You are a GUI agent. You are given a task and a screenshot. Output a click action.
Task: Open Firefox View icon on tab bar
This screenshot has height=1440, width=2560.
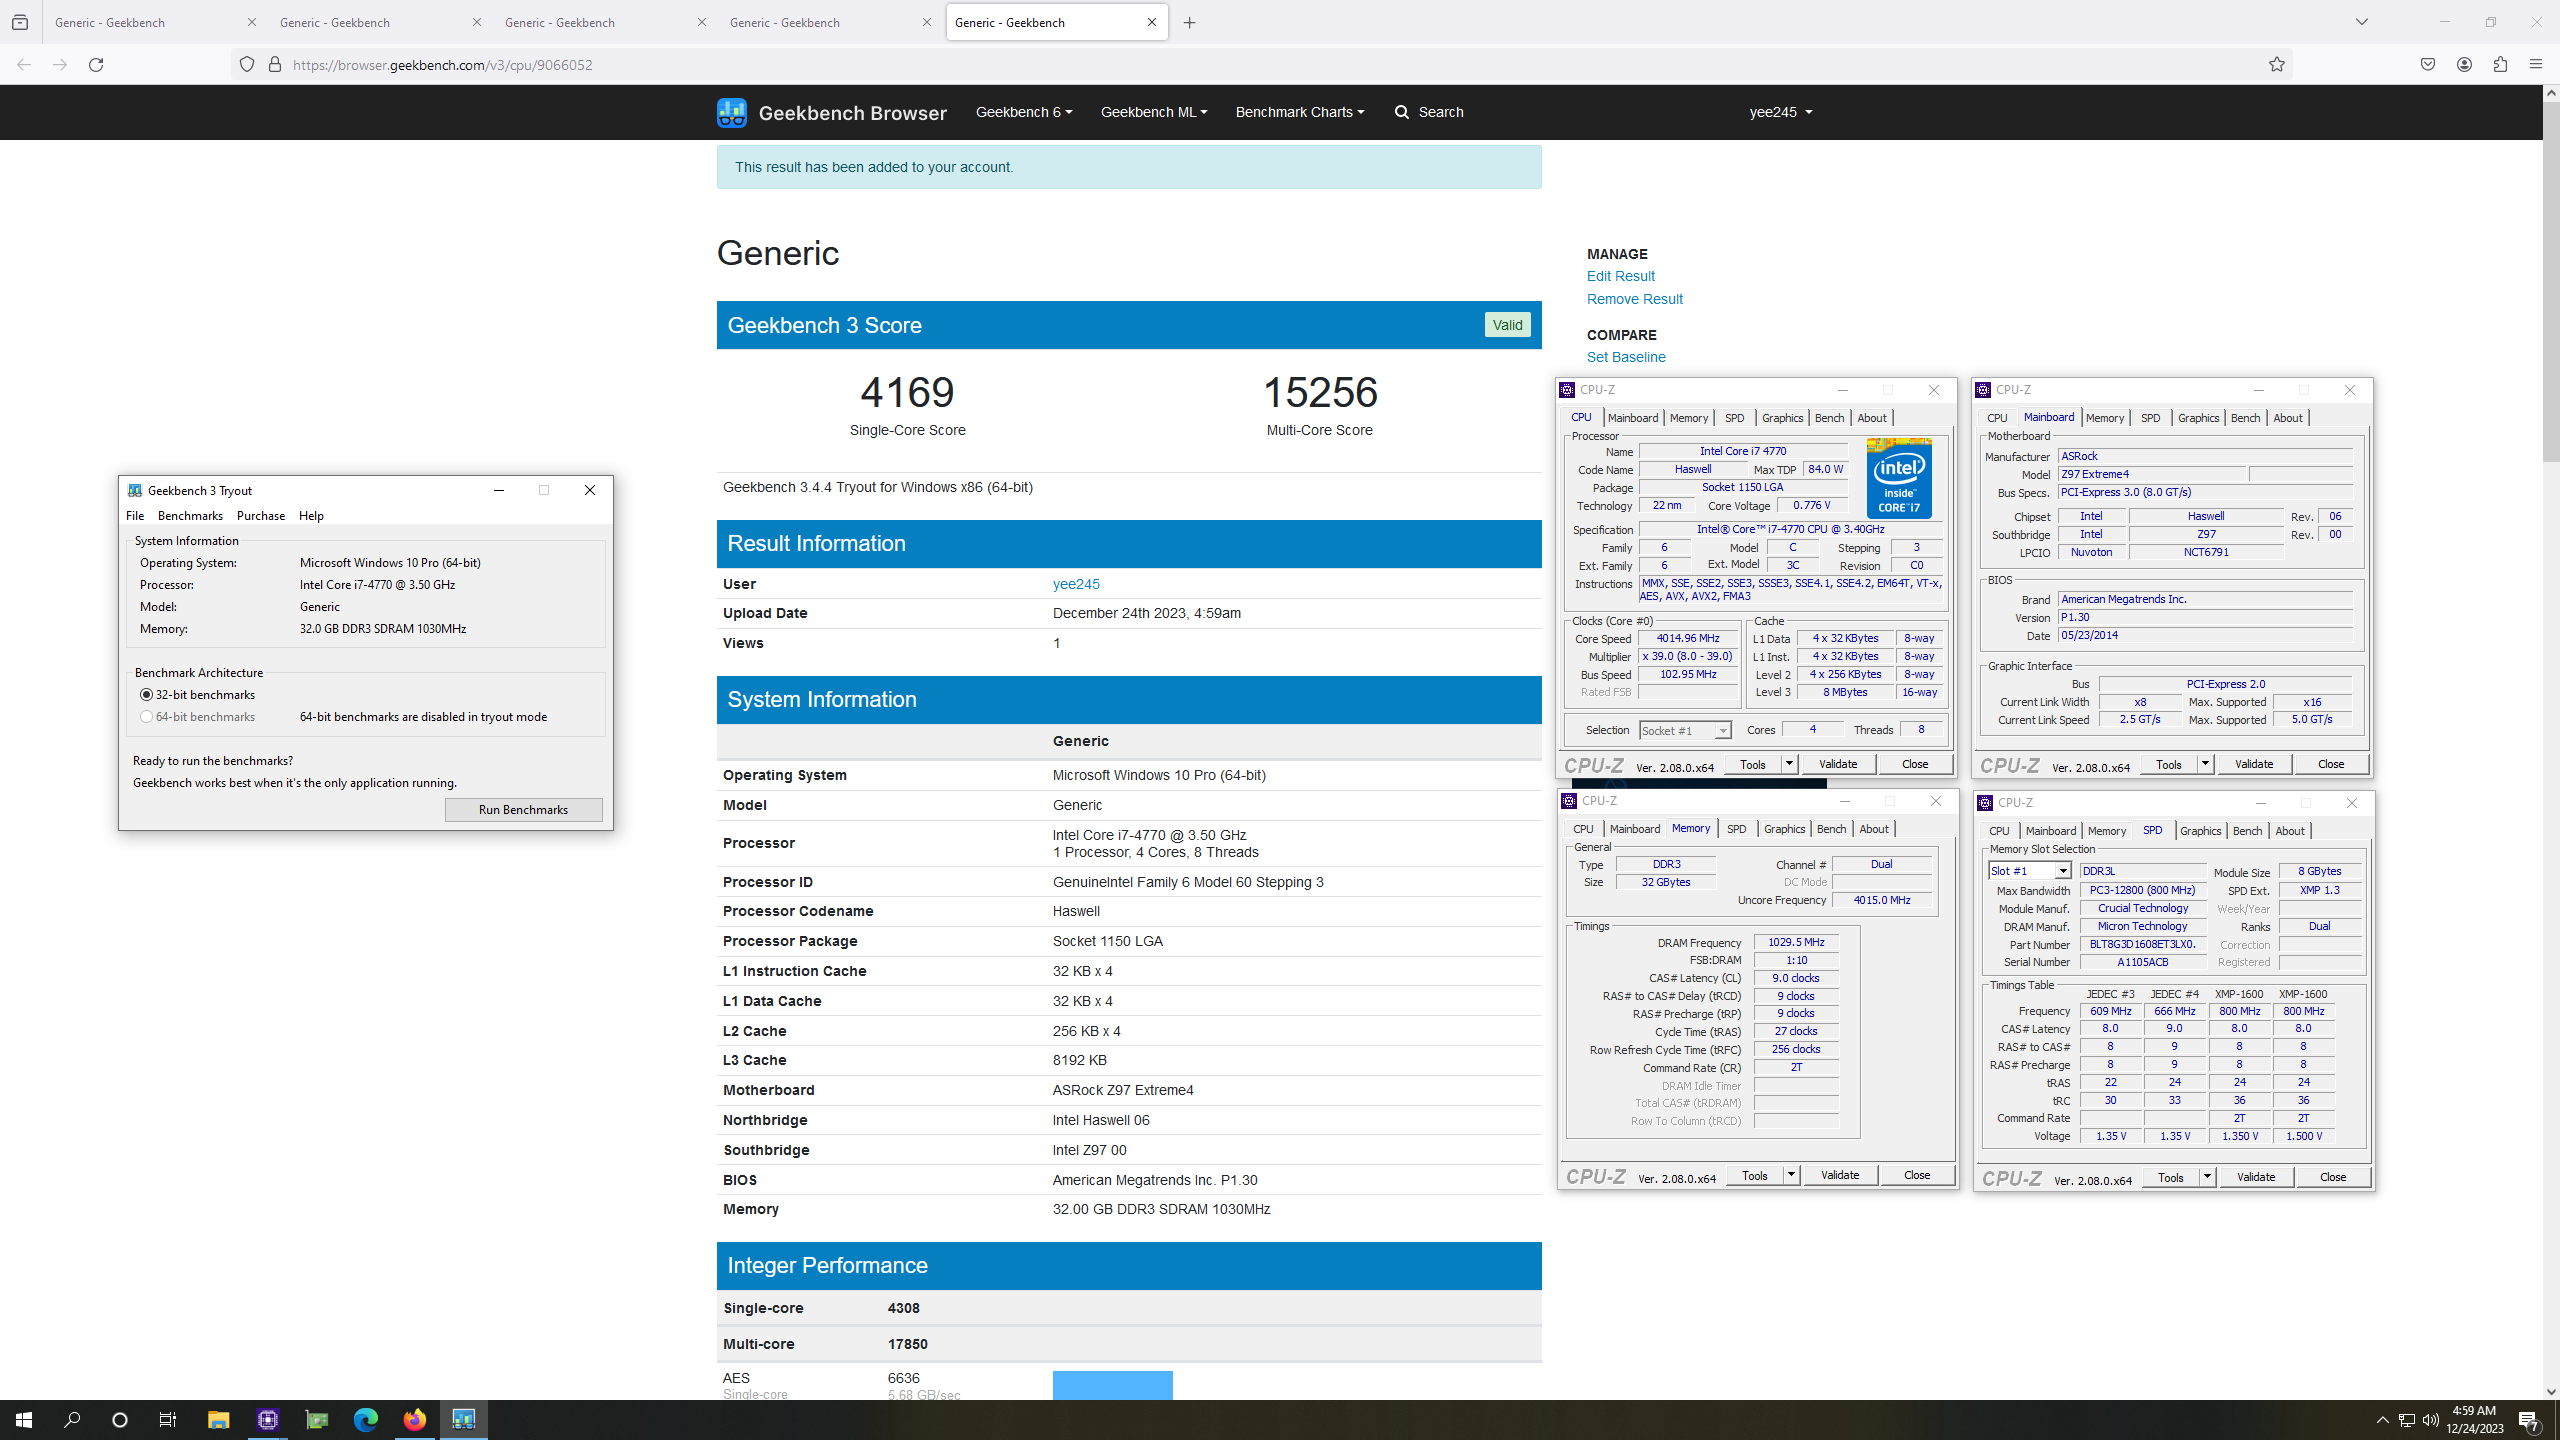click(x=20, y=22)
